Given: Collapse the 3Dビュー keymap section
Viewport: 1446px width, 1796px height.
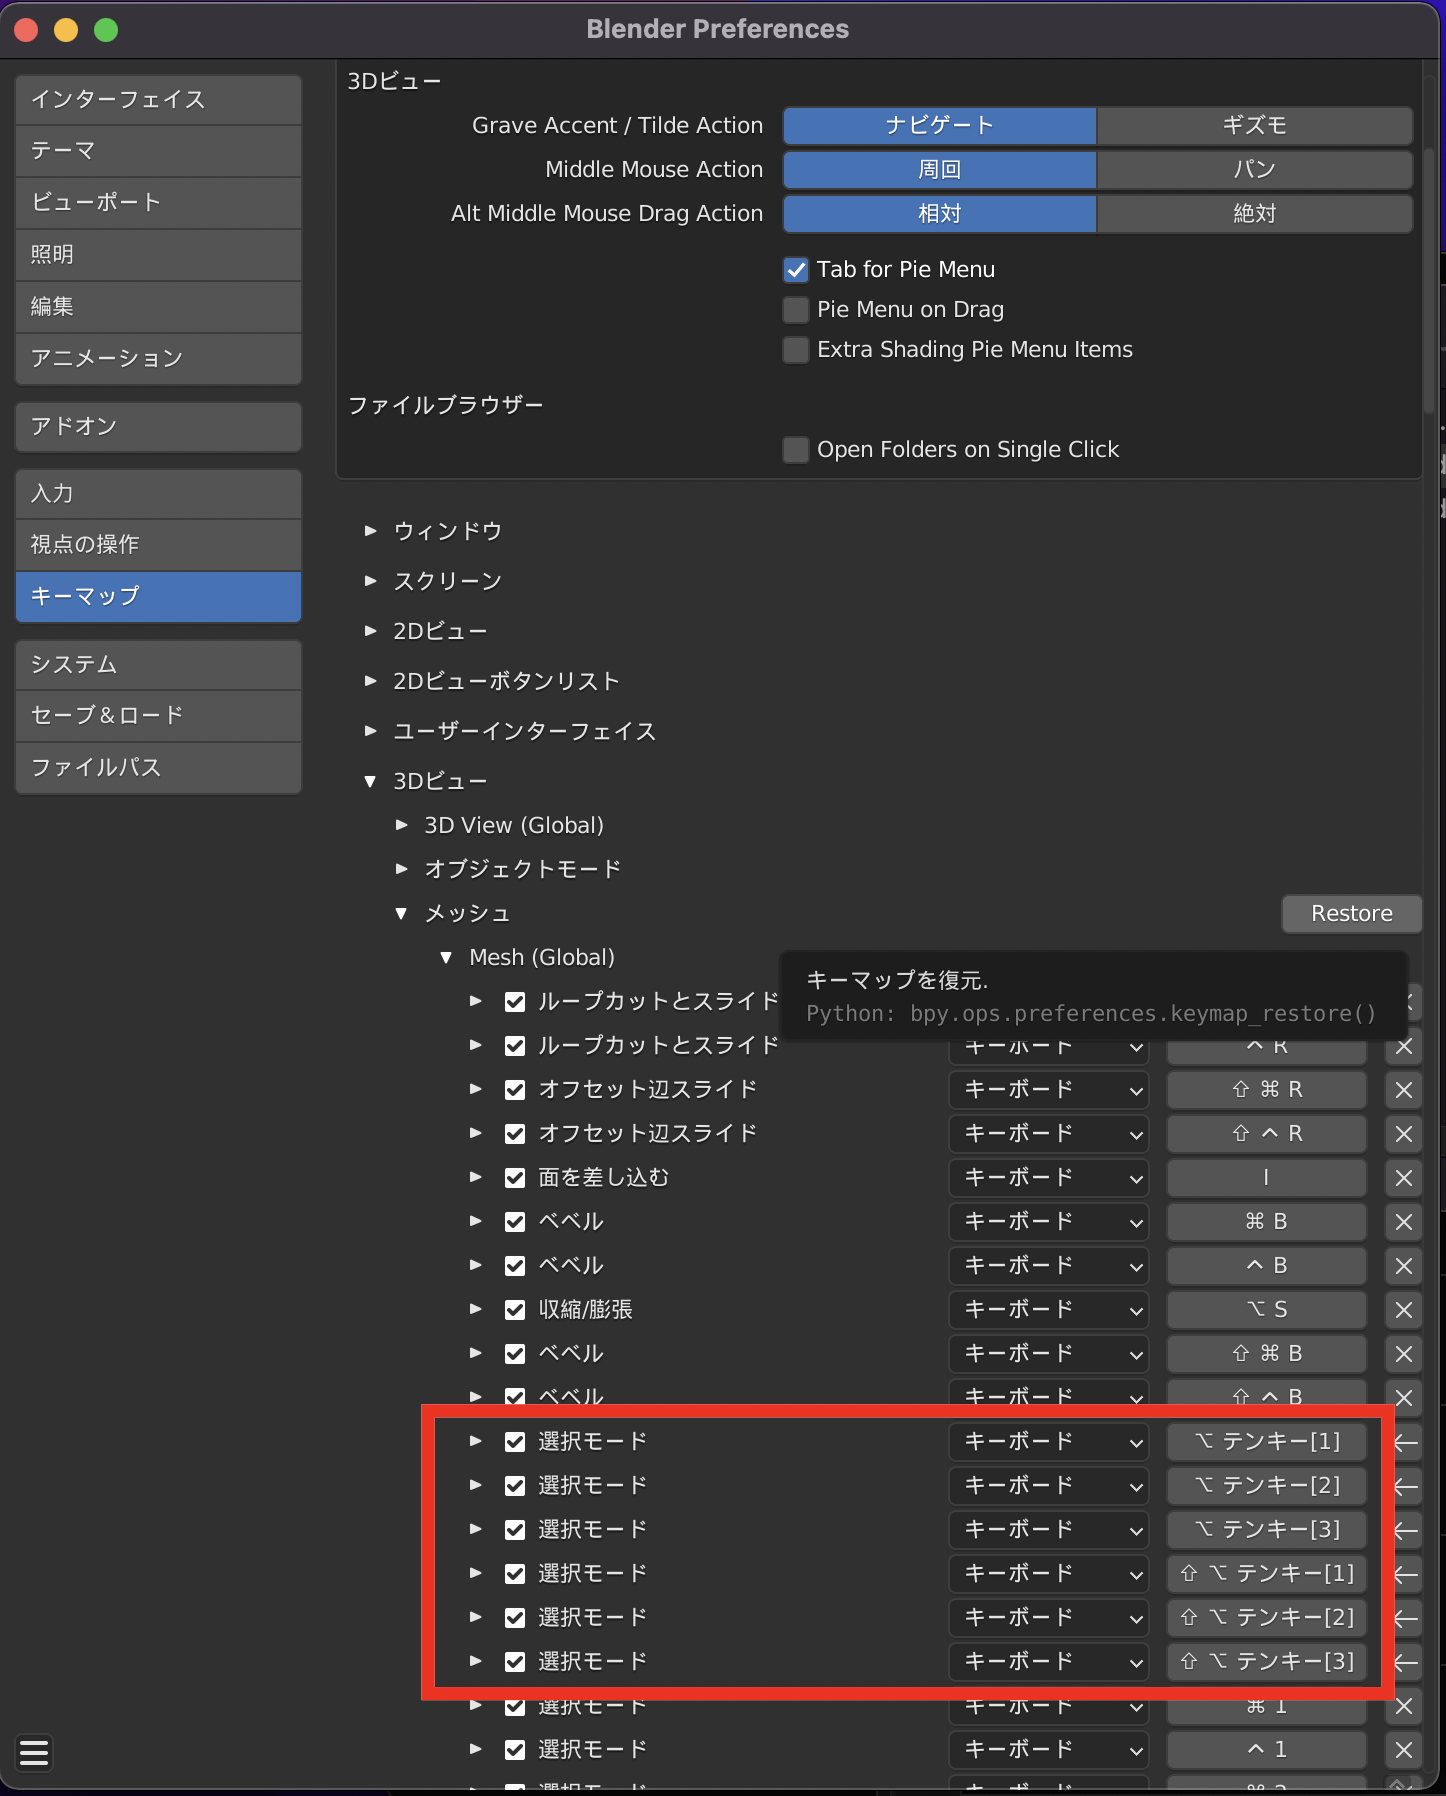Looking at the screenshot, I should [x=371, y=781].
